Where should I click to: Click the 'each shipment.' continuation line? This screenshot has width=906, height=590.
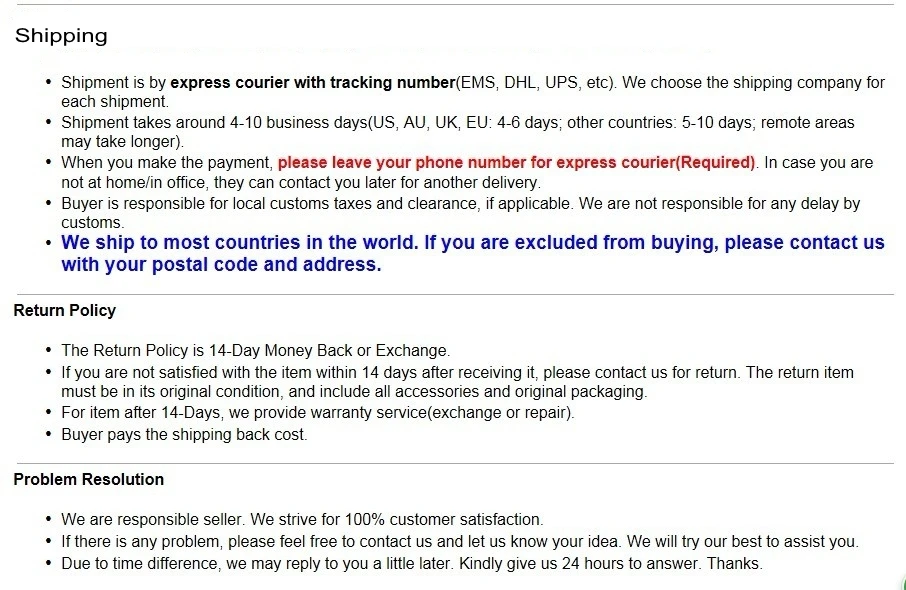point(115,102)
